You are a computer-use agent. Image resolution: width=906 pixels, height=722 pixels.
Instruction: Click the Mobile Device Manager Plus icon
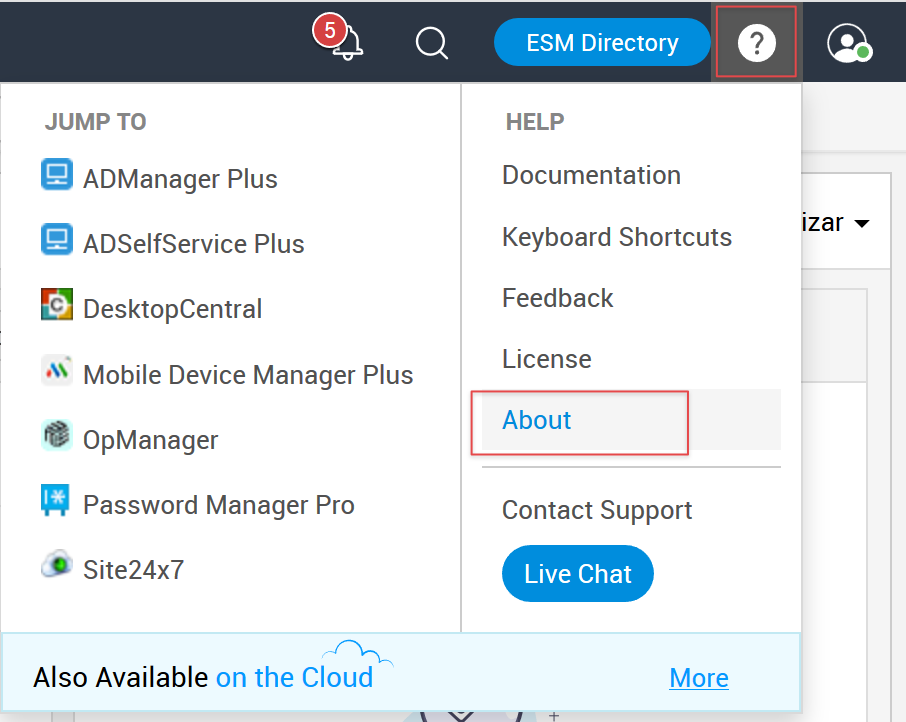pyautogui.click(x=57, y=369)
